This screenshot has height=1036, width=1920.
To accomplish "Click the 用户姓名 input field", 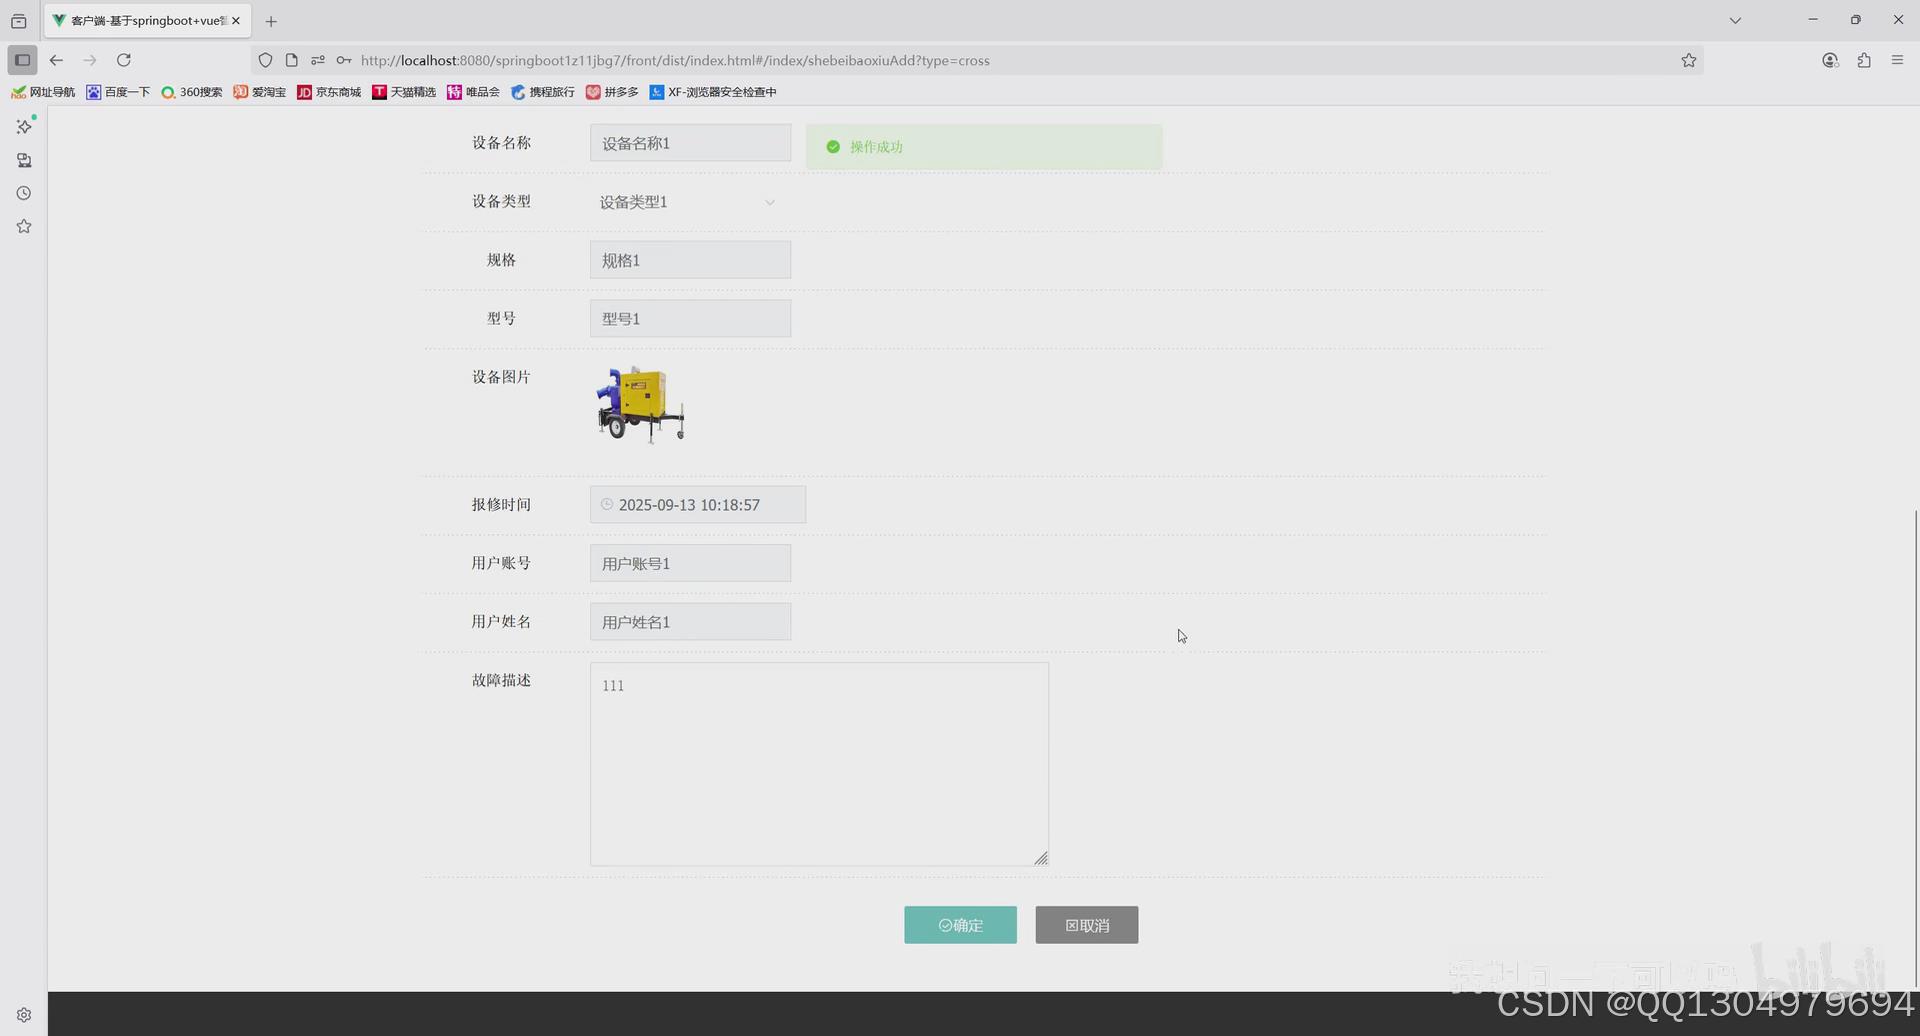I will 690,622.
